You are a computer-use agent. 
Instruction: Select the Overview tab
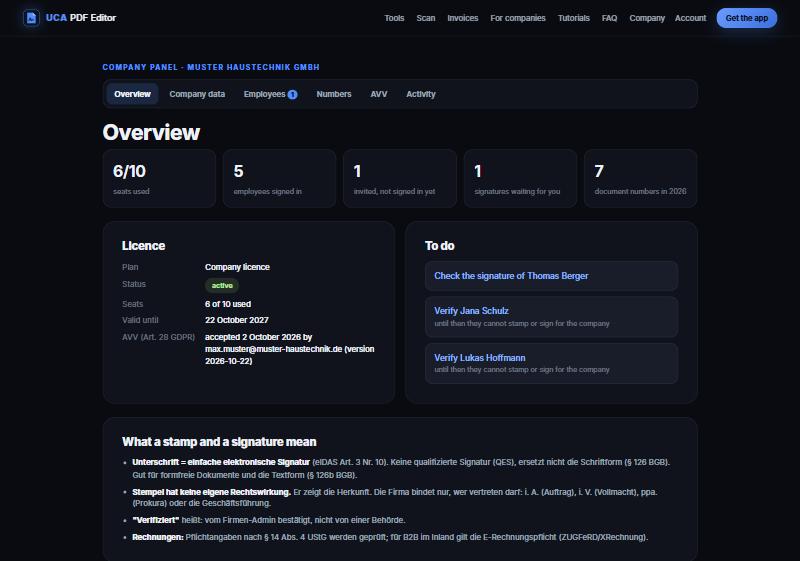[132, 94]
